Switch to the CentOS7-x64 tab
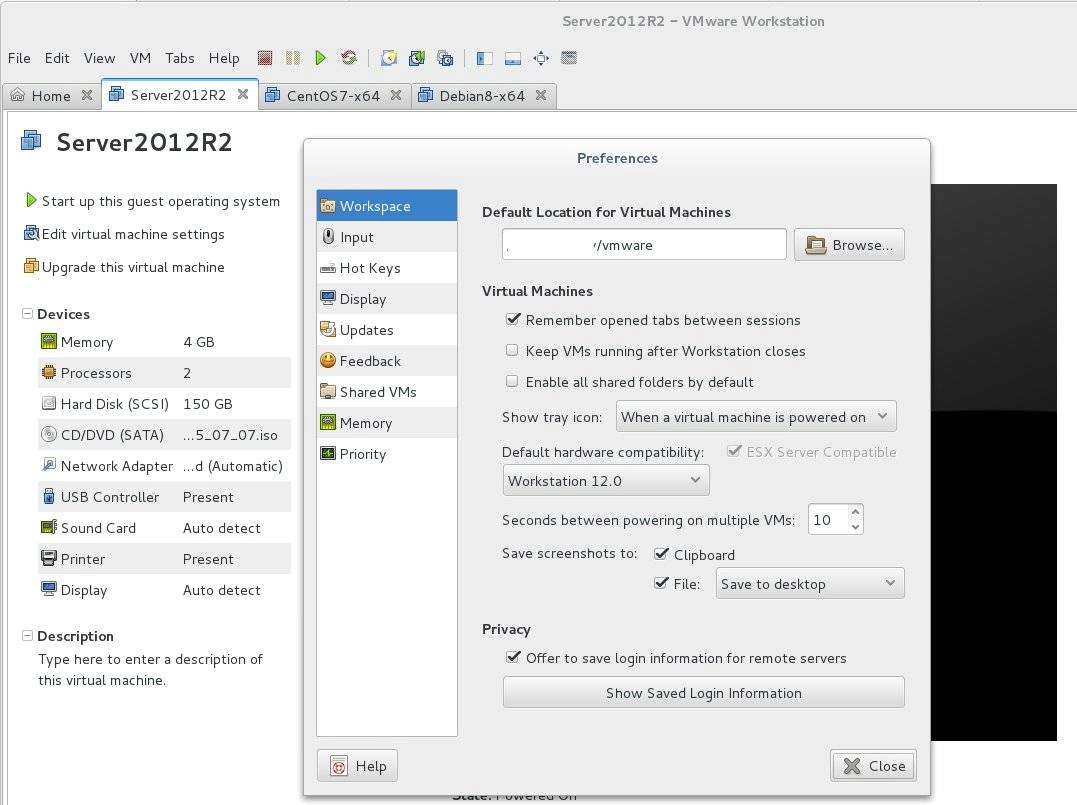This screenshot has height=805, width=1077. [333, 95]
